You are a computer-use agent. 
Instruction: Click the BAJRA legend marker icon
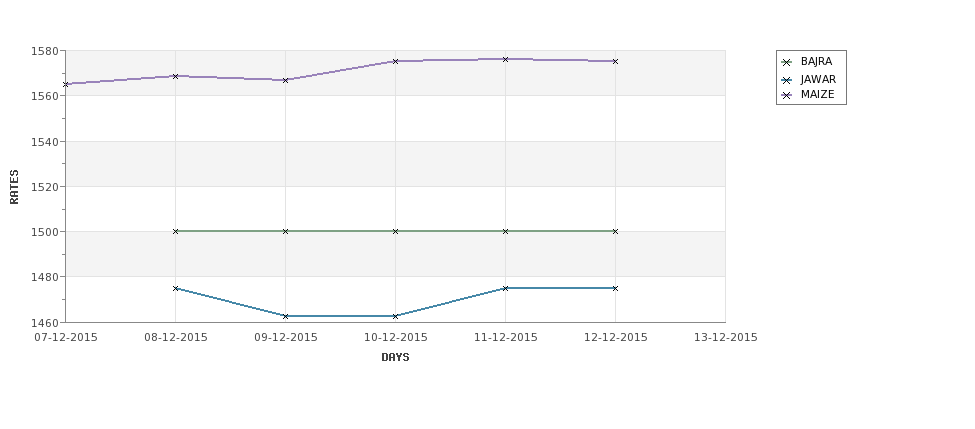click(x=787, y=62)
